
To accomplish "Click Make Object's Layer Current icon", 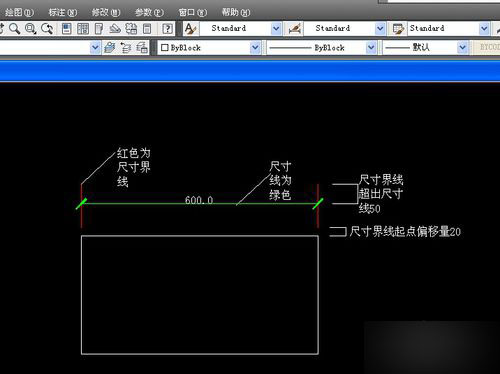I will click(110, 48).
